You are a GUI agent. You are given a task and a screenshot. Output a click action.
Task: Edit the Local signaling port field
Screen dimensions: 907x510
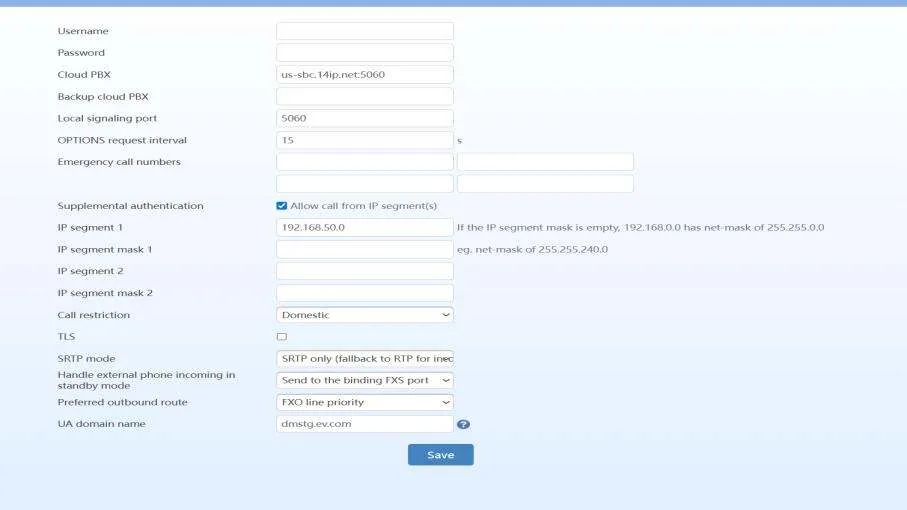tap(365, 118)
